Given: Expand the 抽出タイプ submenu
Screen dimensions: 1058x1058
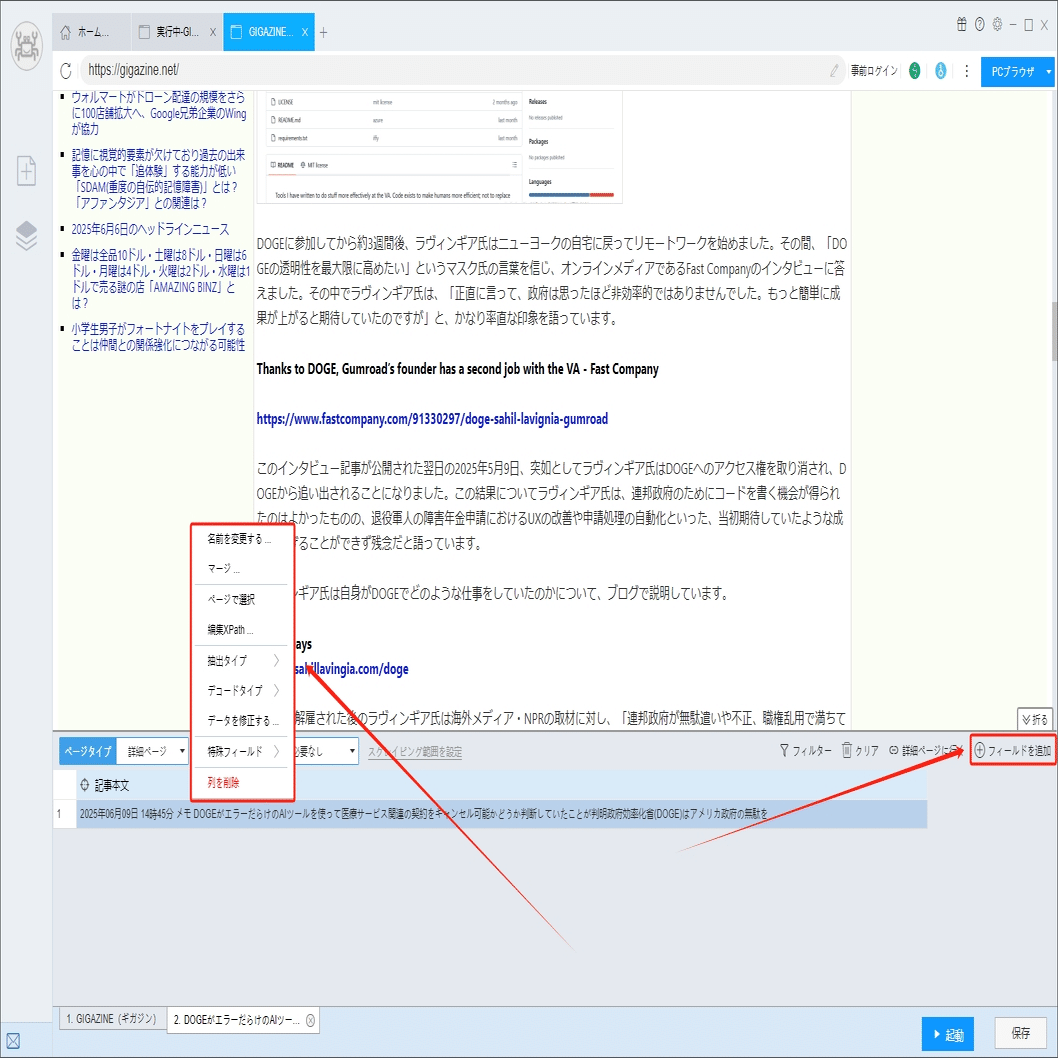Looking at the screenshot, I should pyautogui.click(x=242, y=661).
